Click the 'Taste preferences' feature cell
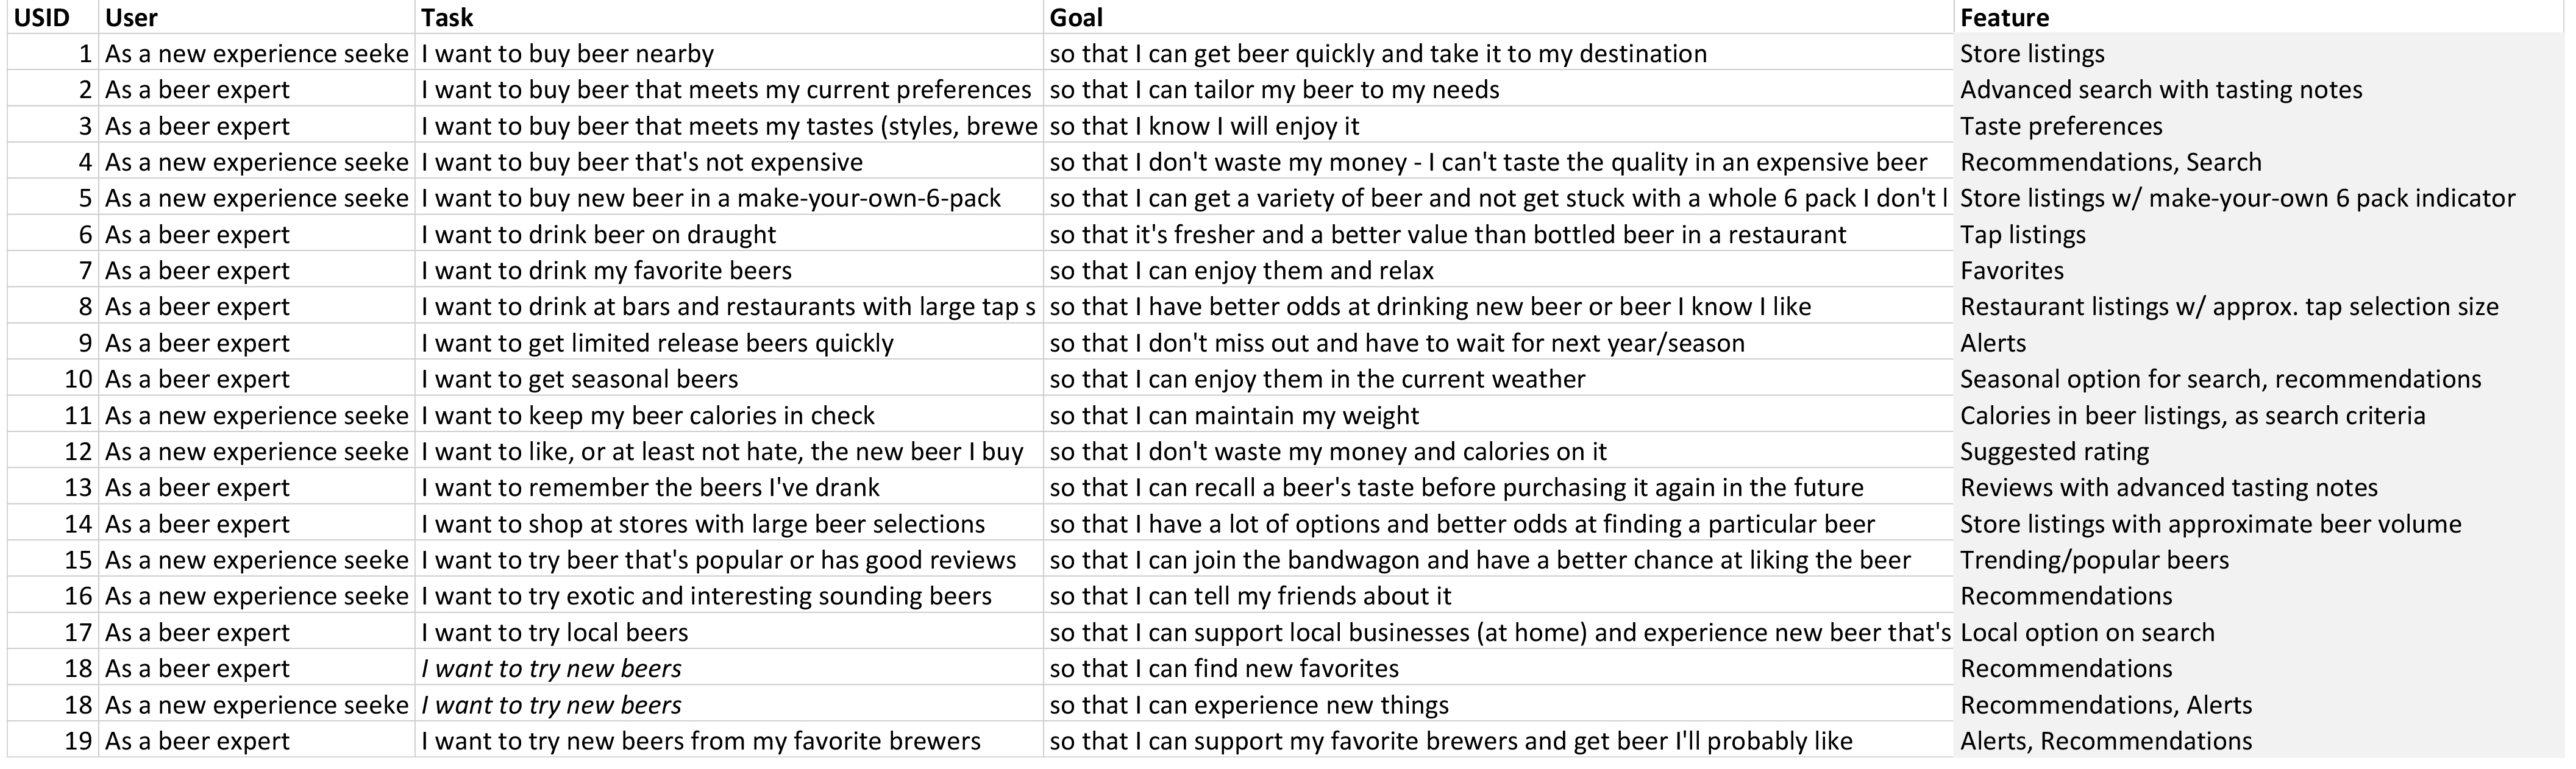 click(2259, 126)
